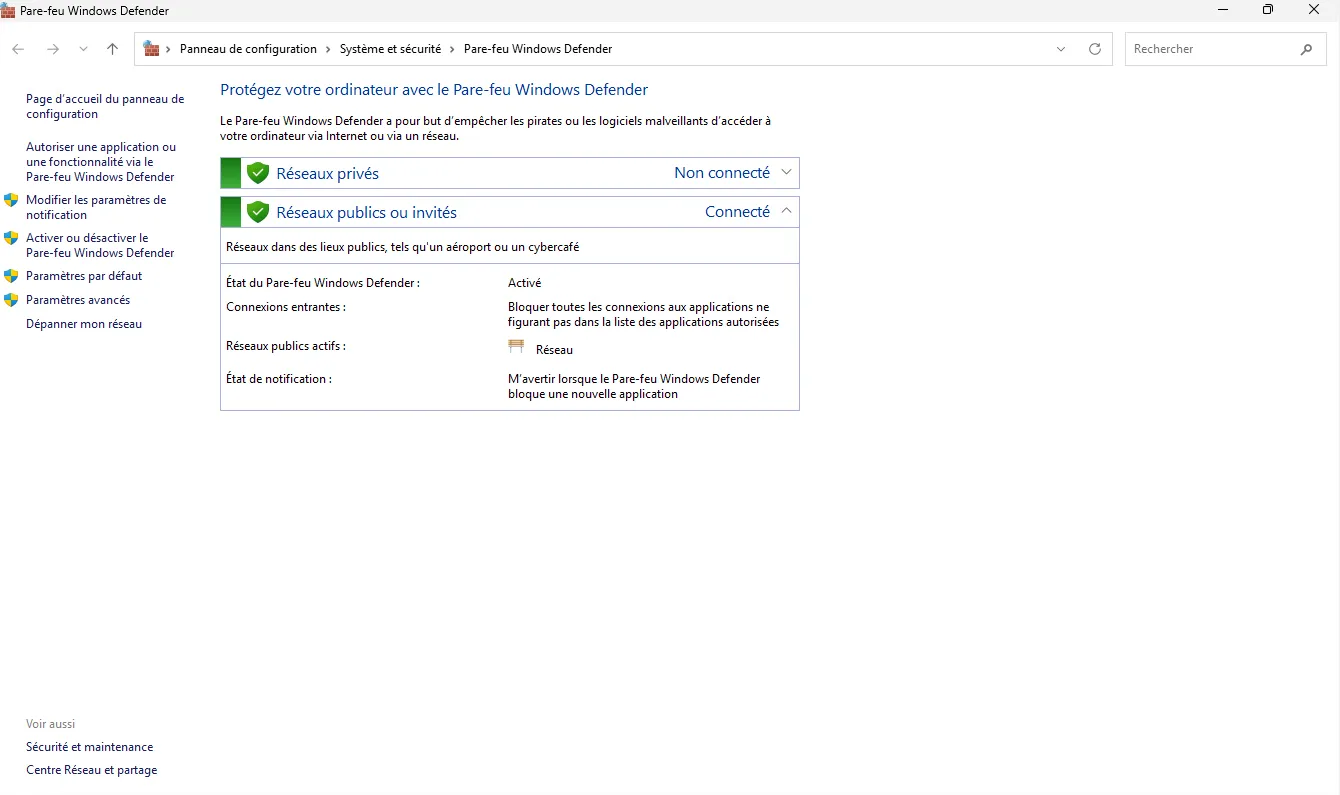Click the up-one-level arrow icon

point(112,49)
